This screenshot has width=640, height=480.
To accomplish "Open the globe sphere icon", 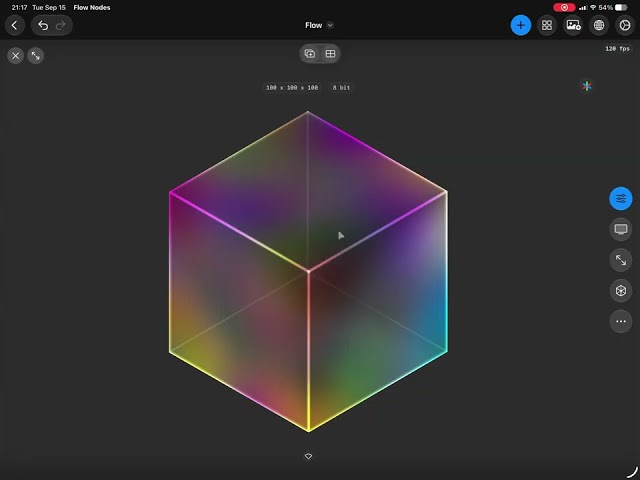I will 599,25.
